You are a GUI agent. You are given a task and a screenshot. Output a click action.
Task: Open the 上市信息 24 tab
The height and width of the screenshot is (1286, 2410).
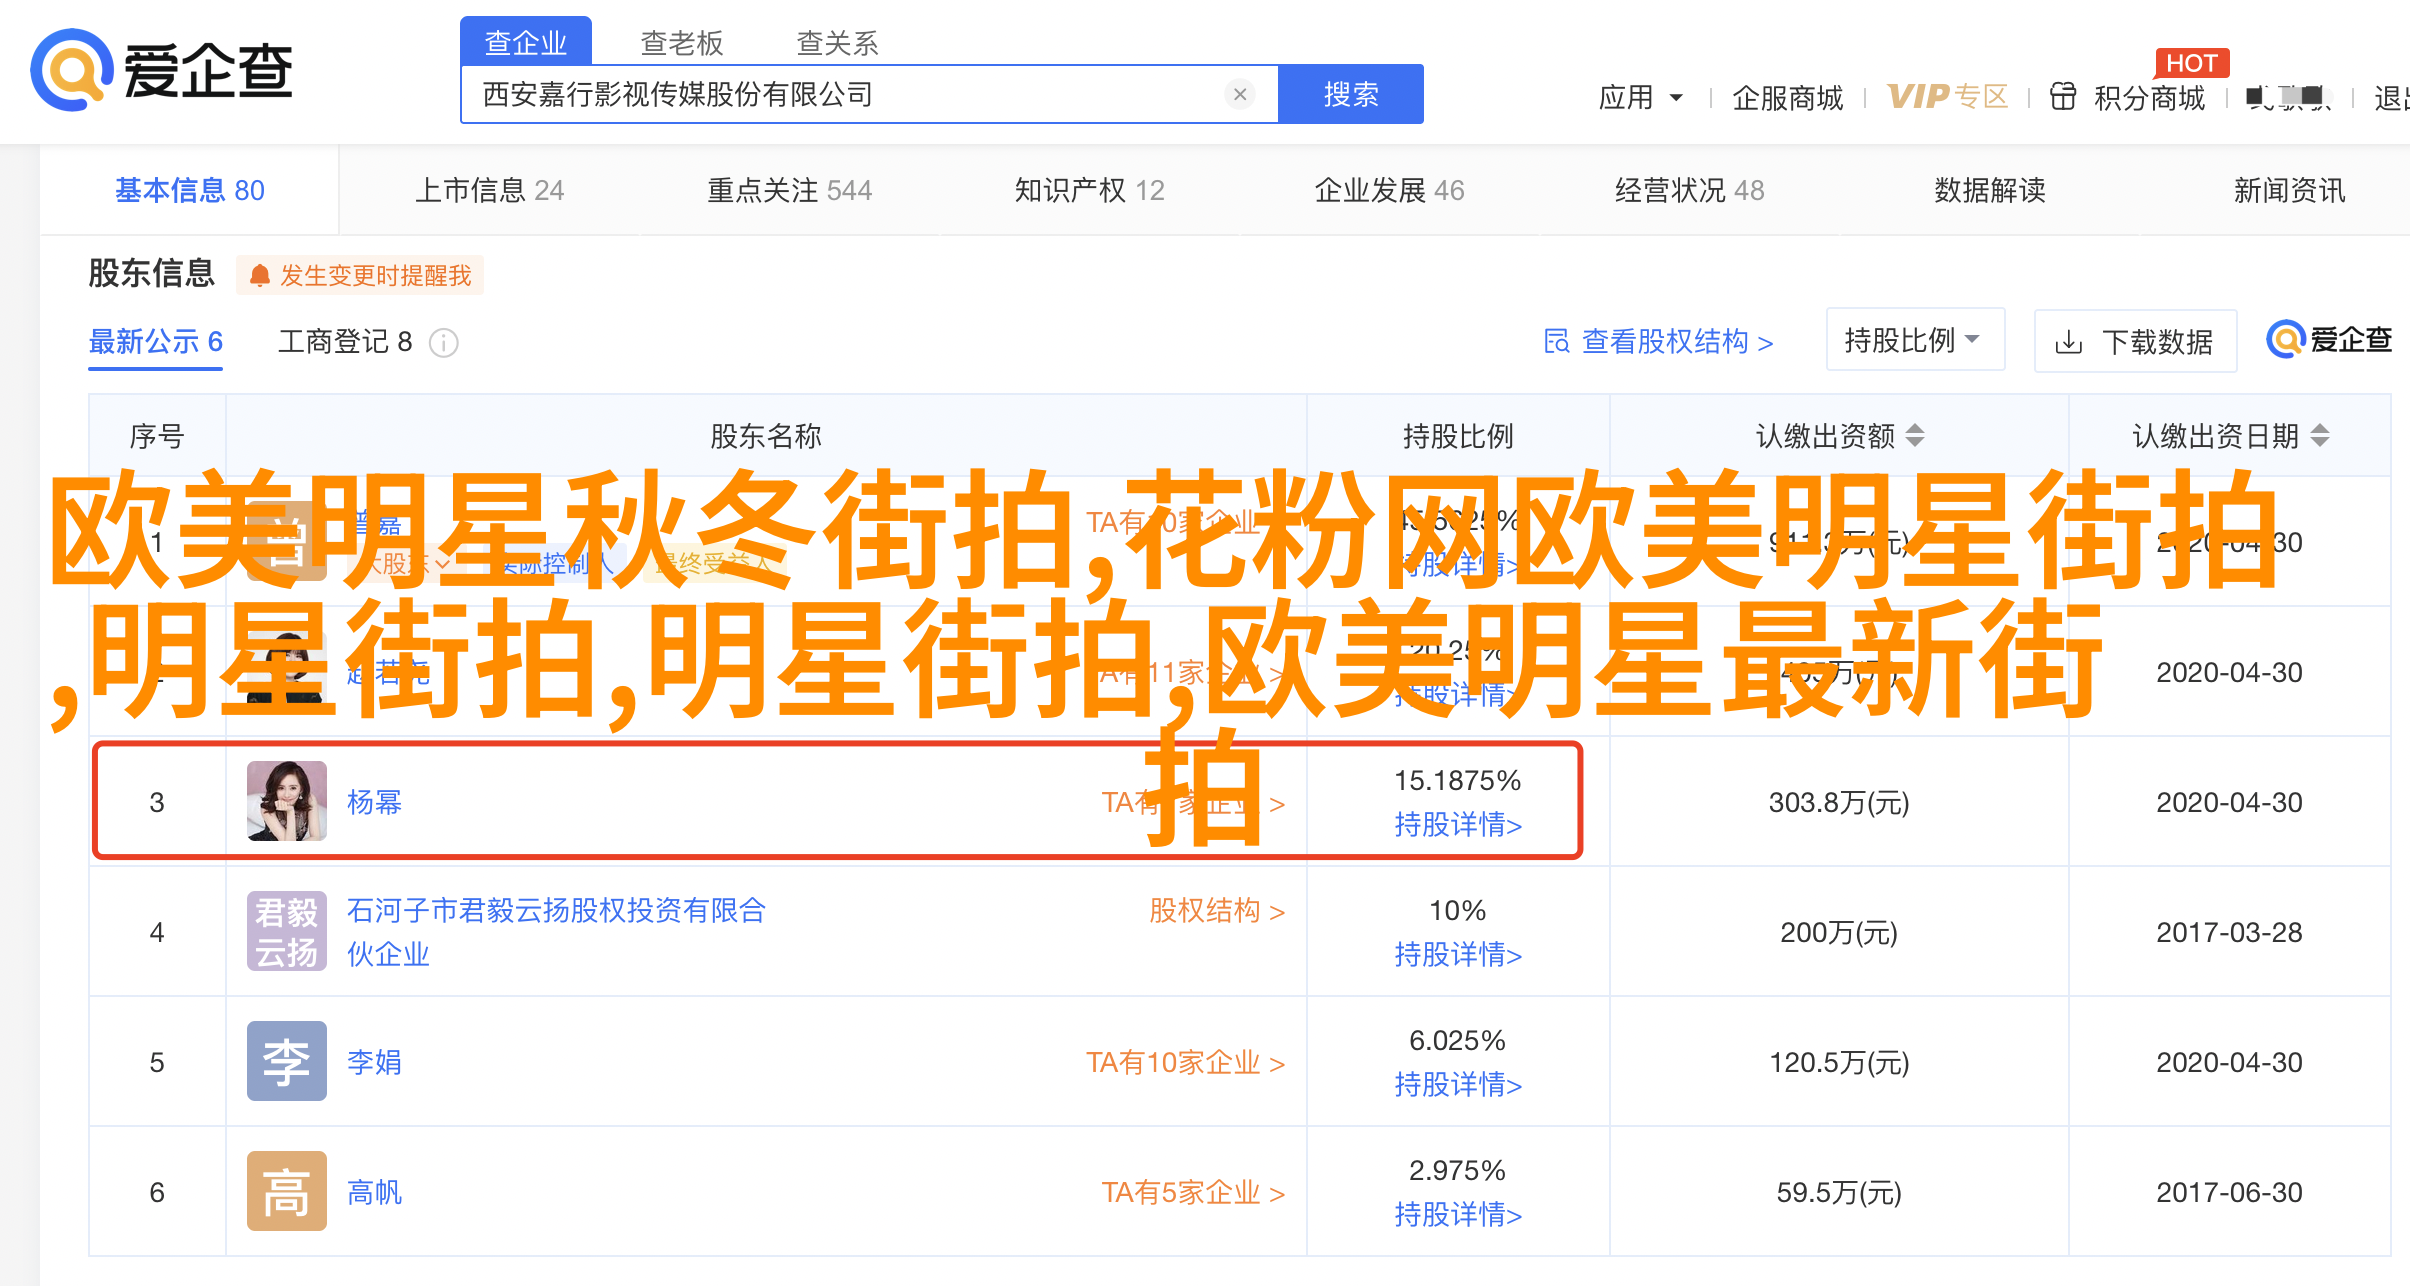click(x=490, y=190)
